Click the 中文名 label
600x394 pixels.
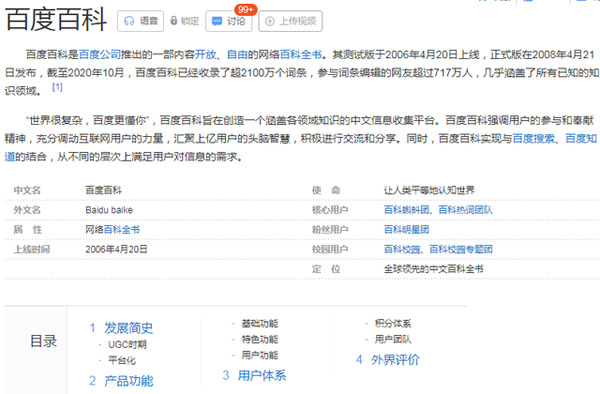[27, 190]
